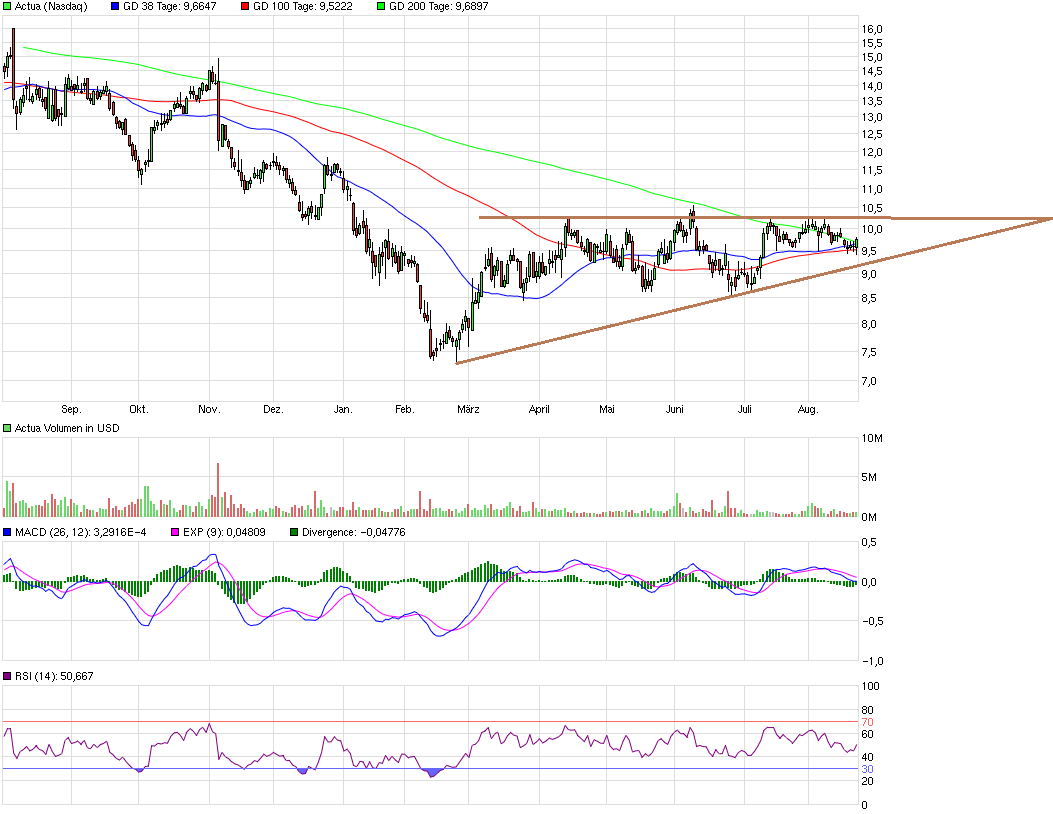Click the ascending brown support trendline
The image size is (1053, 814).
(600, 326)
